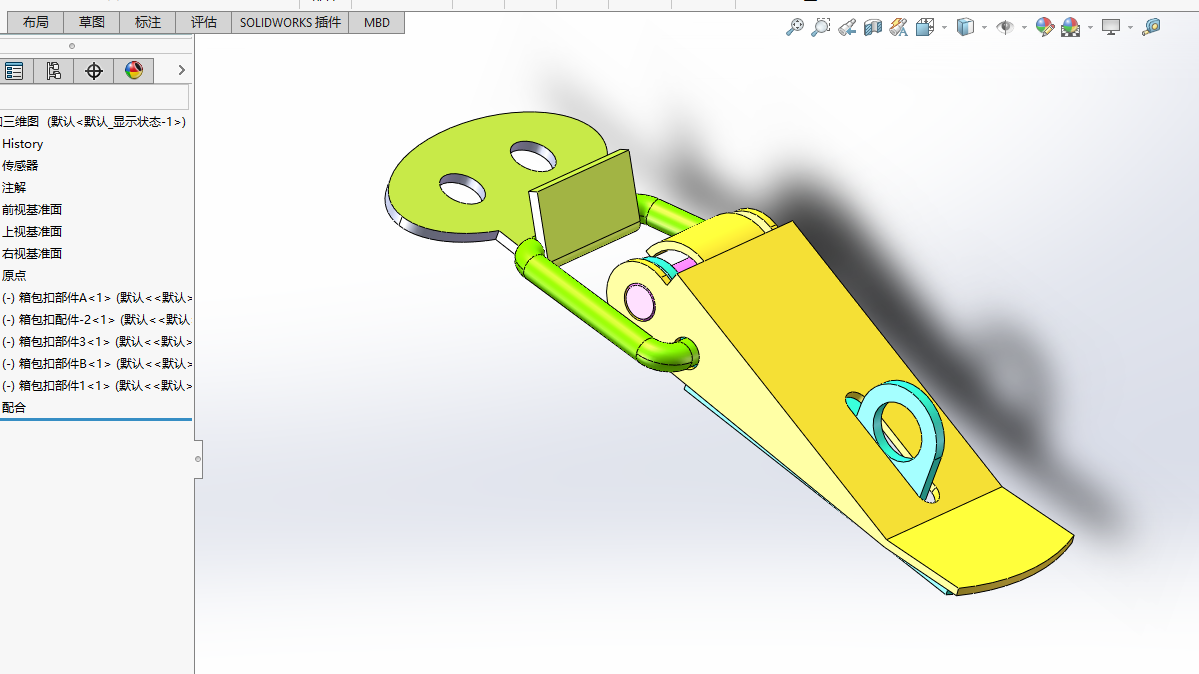Open the 标注 ribbon tab

coord(148,22)
